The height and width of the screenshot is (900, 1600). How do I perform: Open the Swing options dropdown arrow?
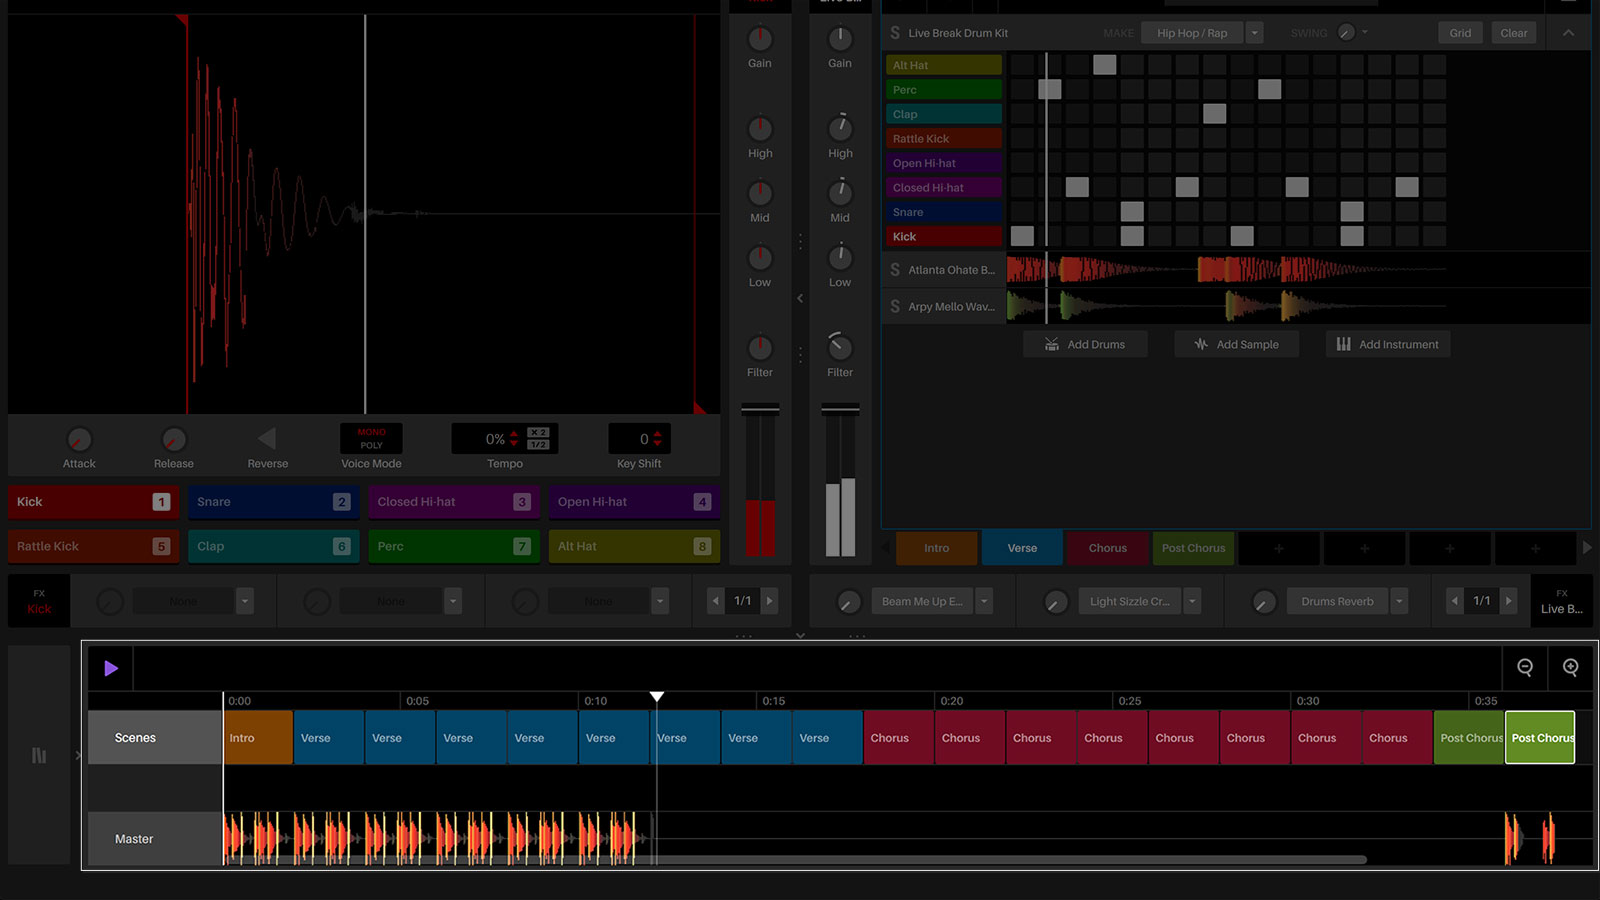click(x=1365, y=32)
